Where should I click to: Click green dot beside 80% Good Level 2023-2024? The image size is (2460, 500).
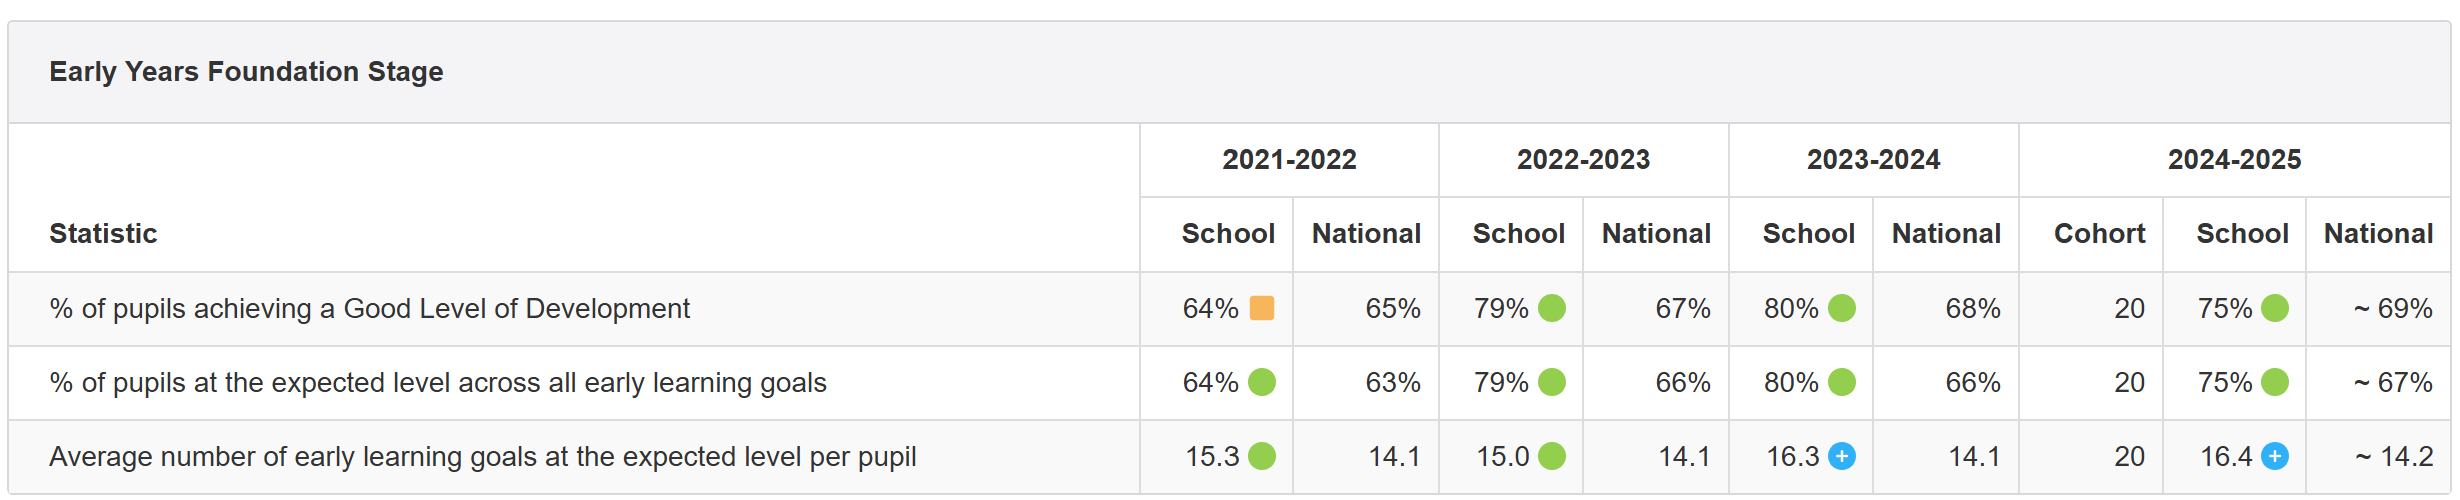tap(1842, 308)
